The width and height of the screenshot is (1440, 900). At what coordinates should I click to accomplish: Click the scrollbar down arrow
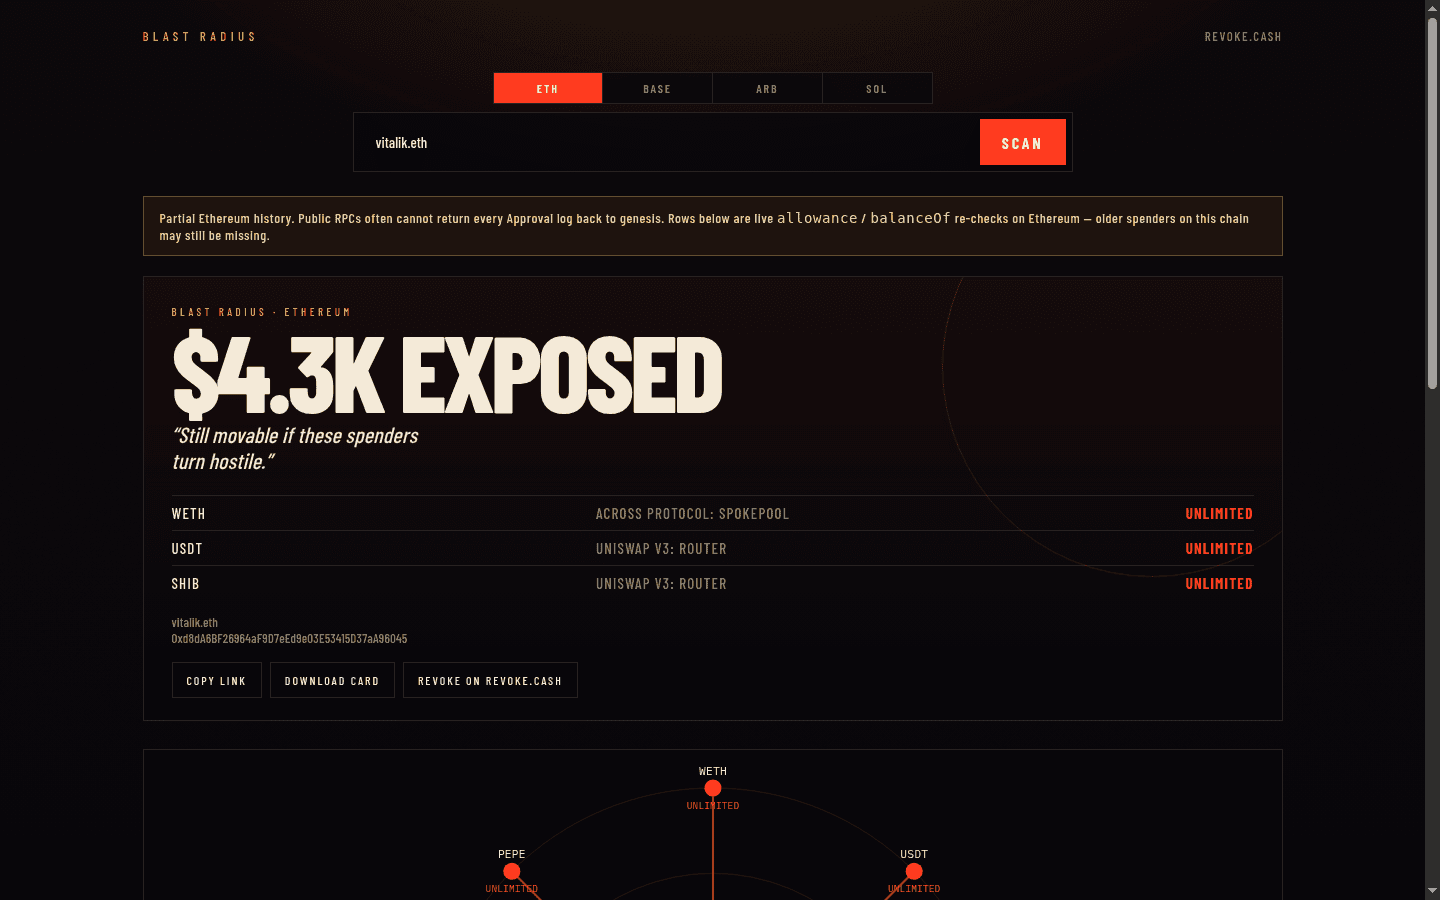[1432, 890]
